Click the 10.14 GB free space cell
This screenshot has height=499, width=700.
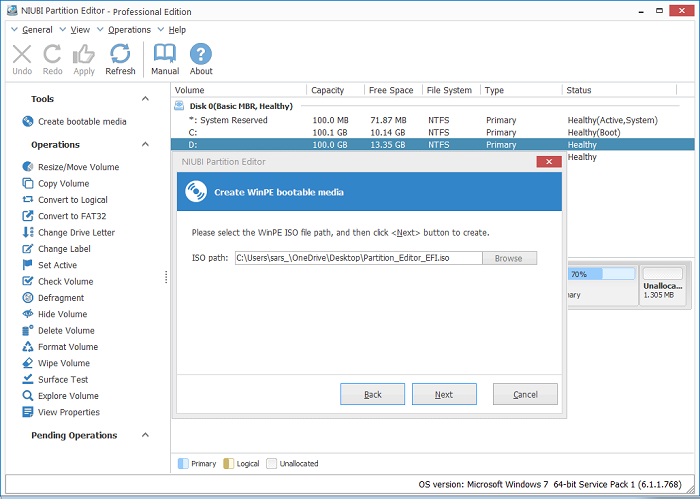(x=388, y=133)
